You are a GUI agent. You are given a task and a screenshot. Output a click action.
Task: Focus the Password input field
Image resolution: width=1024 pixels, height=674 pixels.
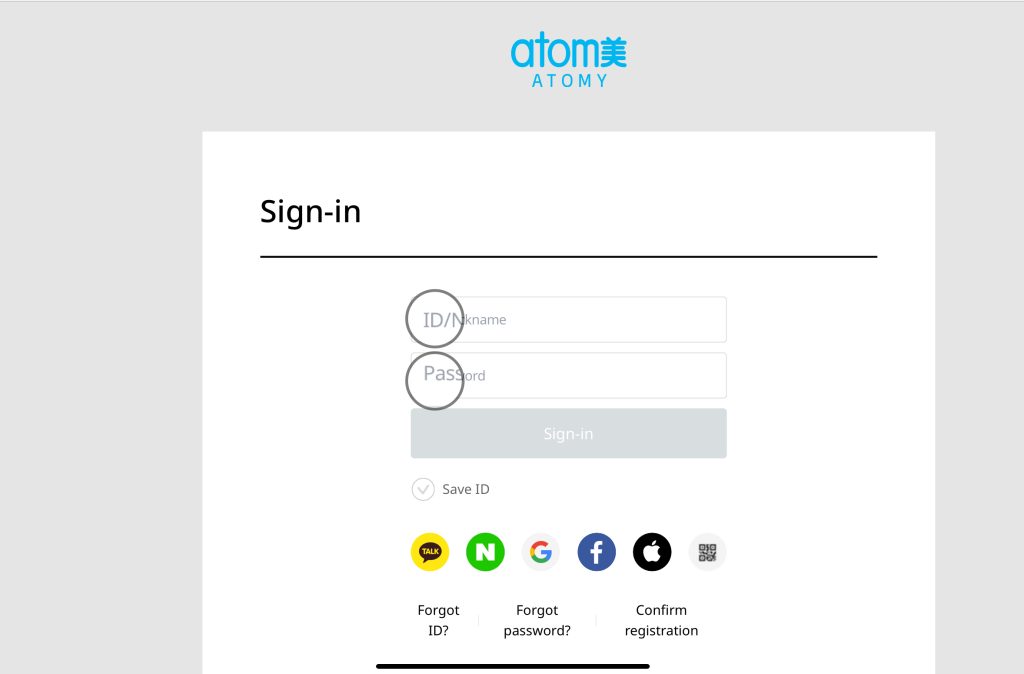click(569, 376)
